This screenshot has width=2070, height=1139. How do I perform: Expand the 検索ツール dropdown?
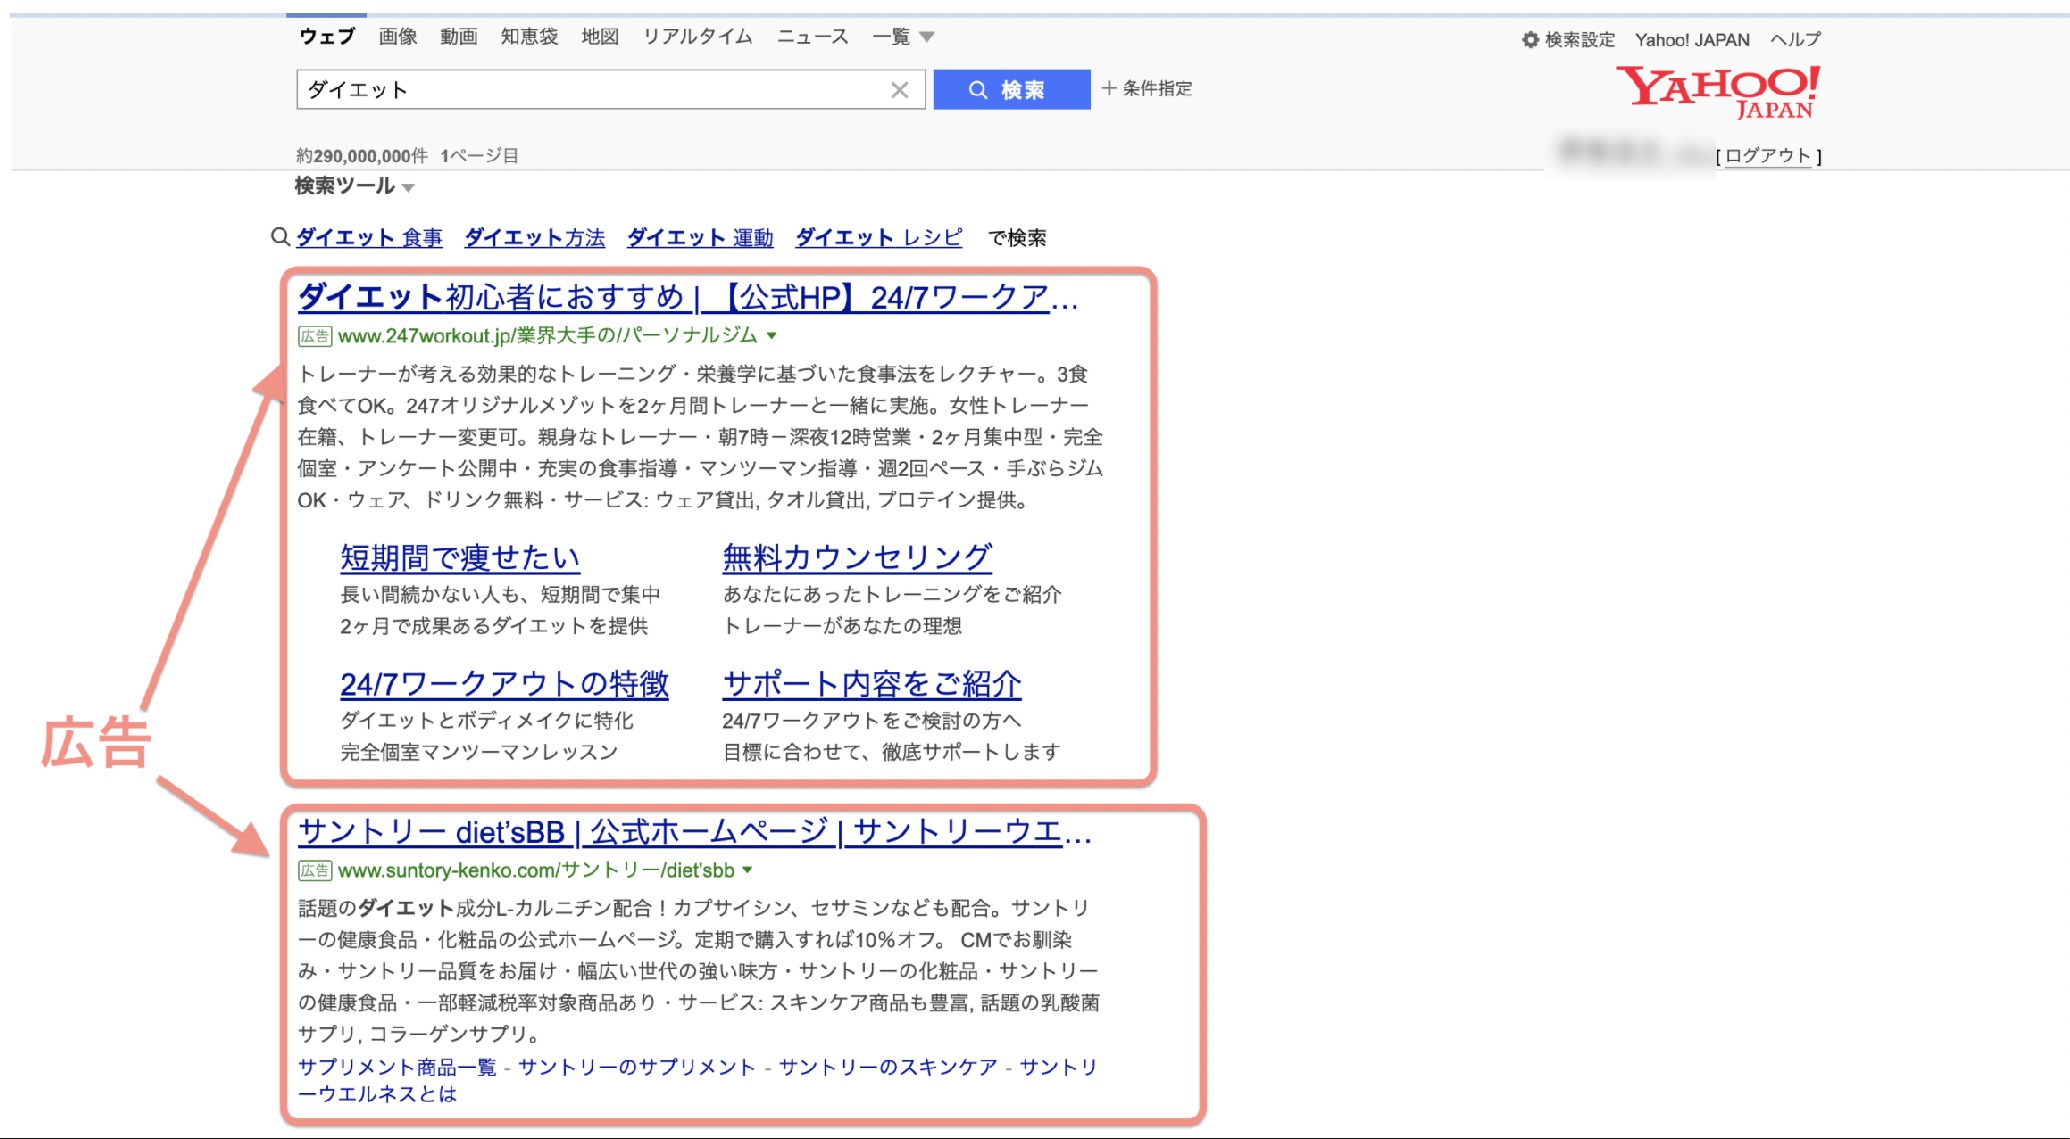click(354, 186)
